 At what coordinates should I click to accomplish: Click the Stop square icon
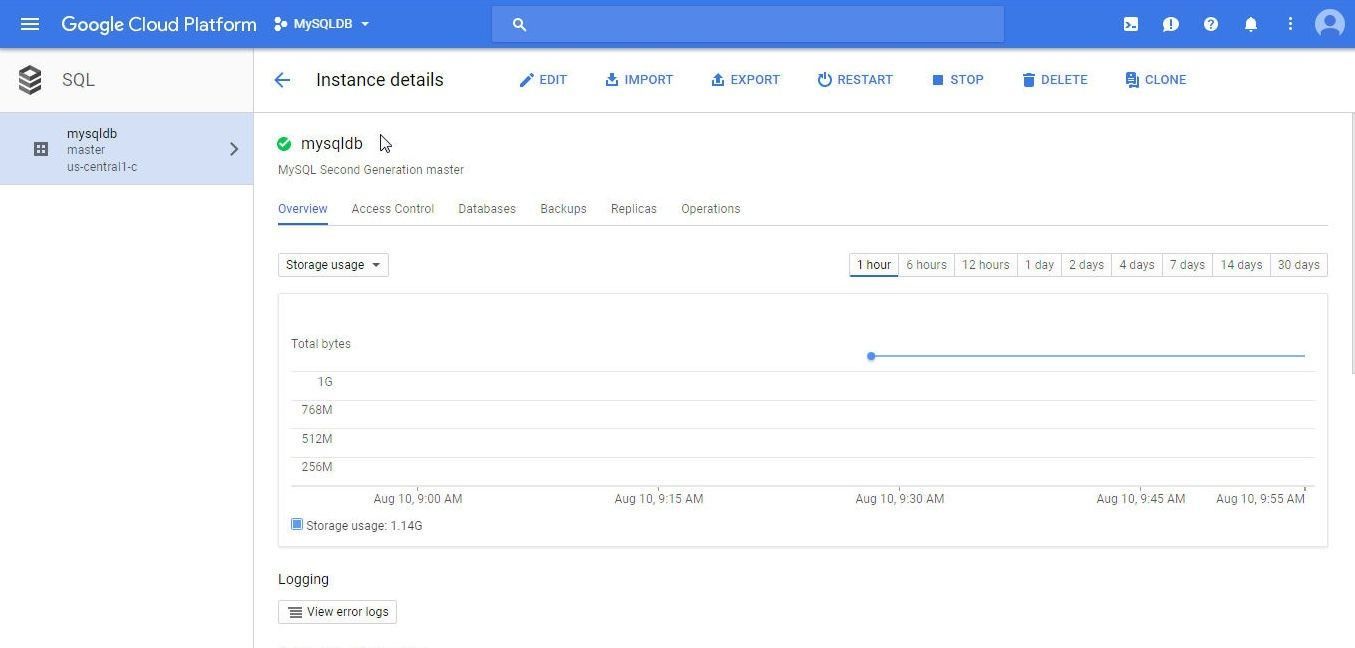pos(937,80)
